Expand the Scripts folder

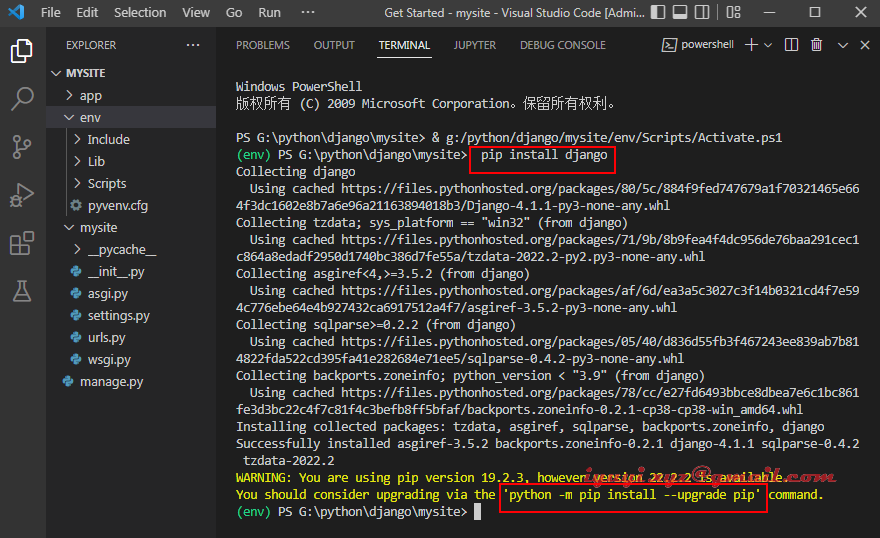106,183
